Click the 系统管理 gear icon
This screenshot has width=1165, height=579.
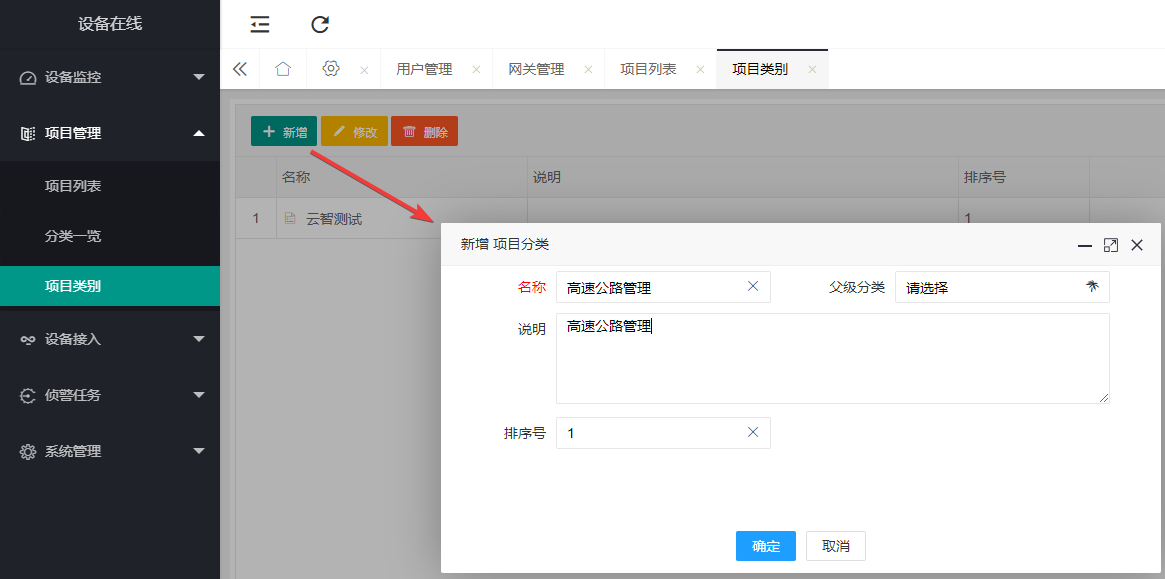[27, 452]
